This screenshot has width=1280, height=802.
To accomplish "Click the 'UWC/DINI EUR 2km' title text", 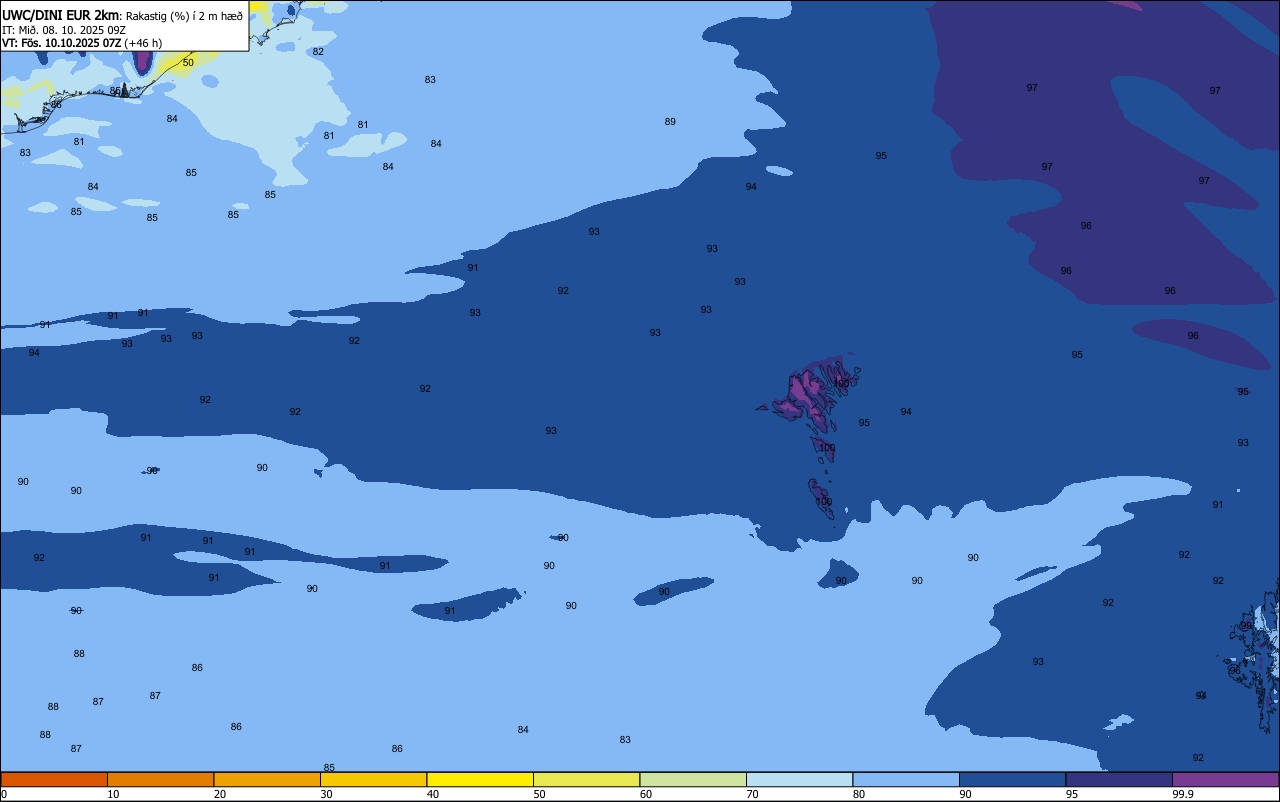I will (60, 15).
